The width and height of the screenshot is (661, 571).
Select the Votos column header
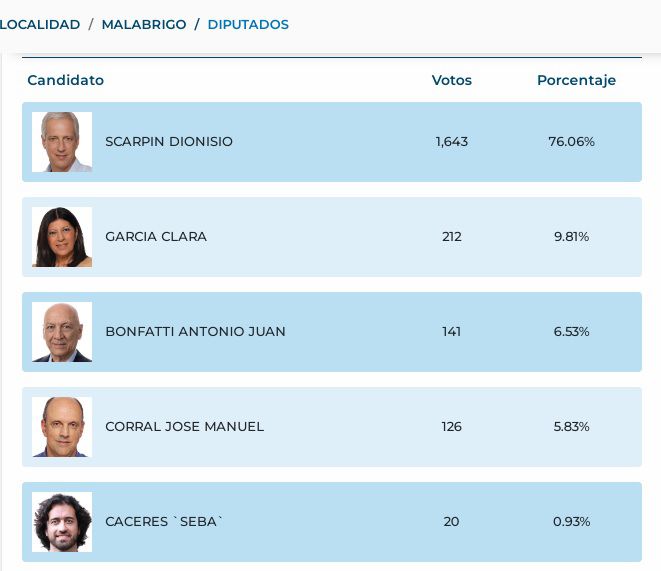coord(451,80)
